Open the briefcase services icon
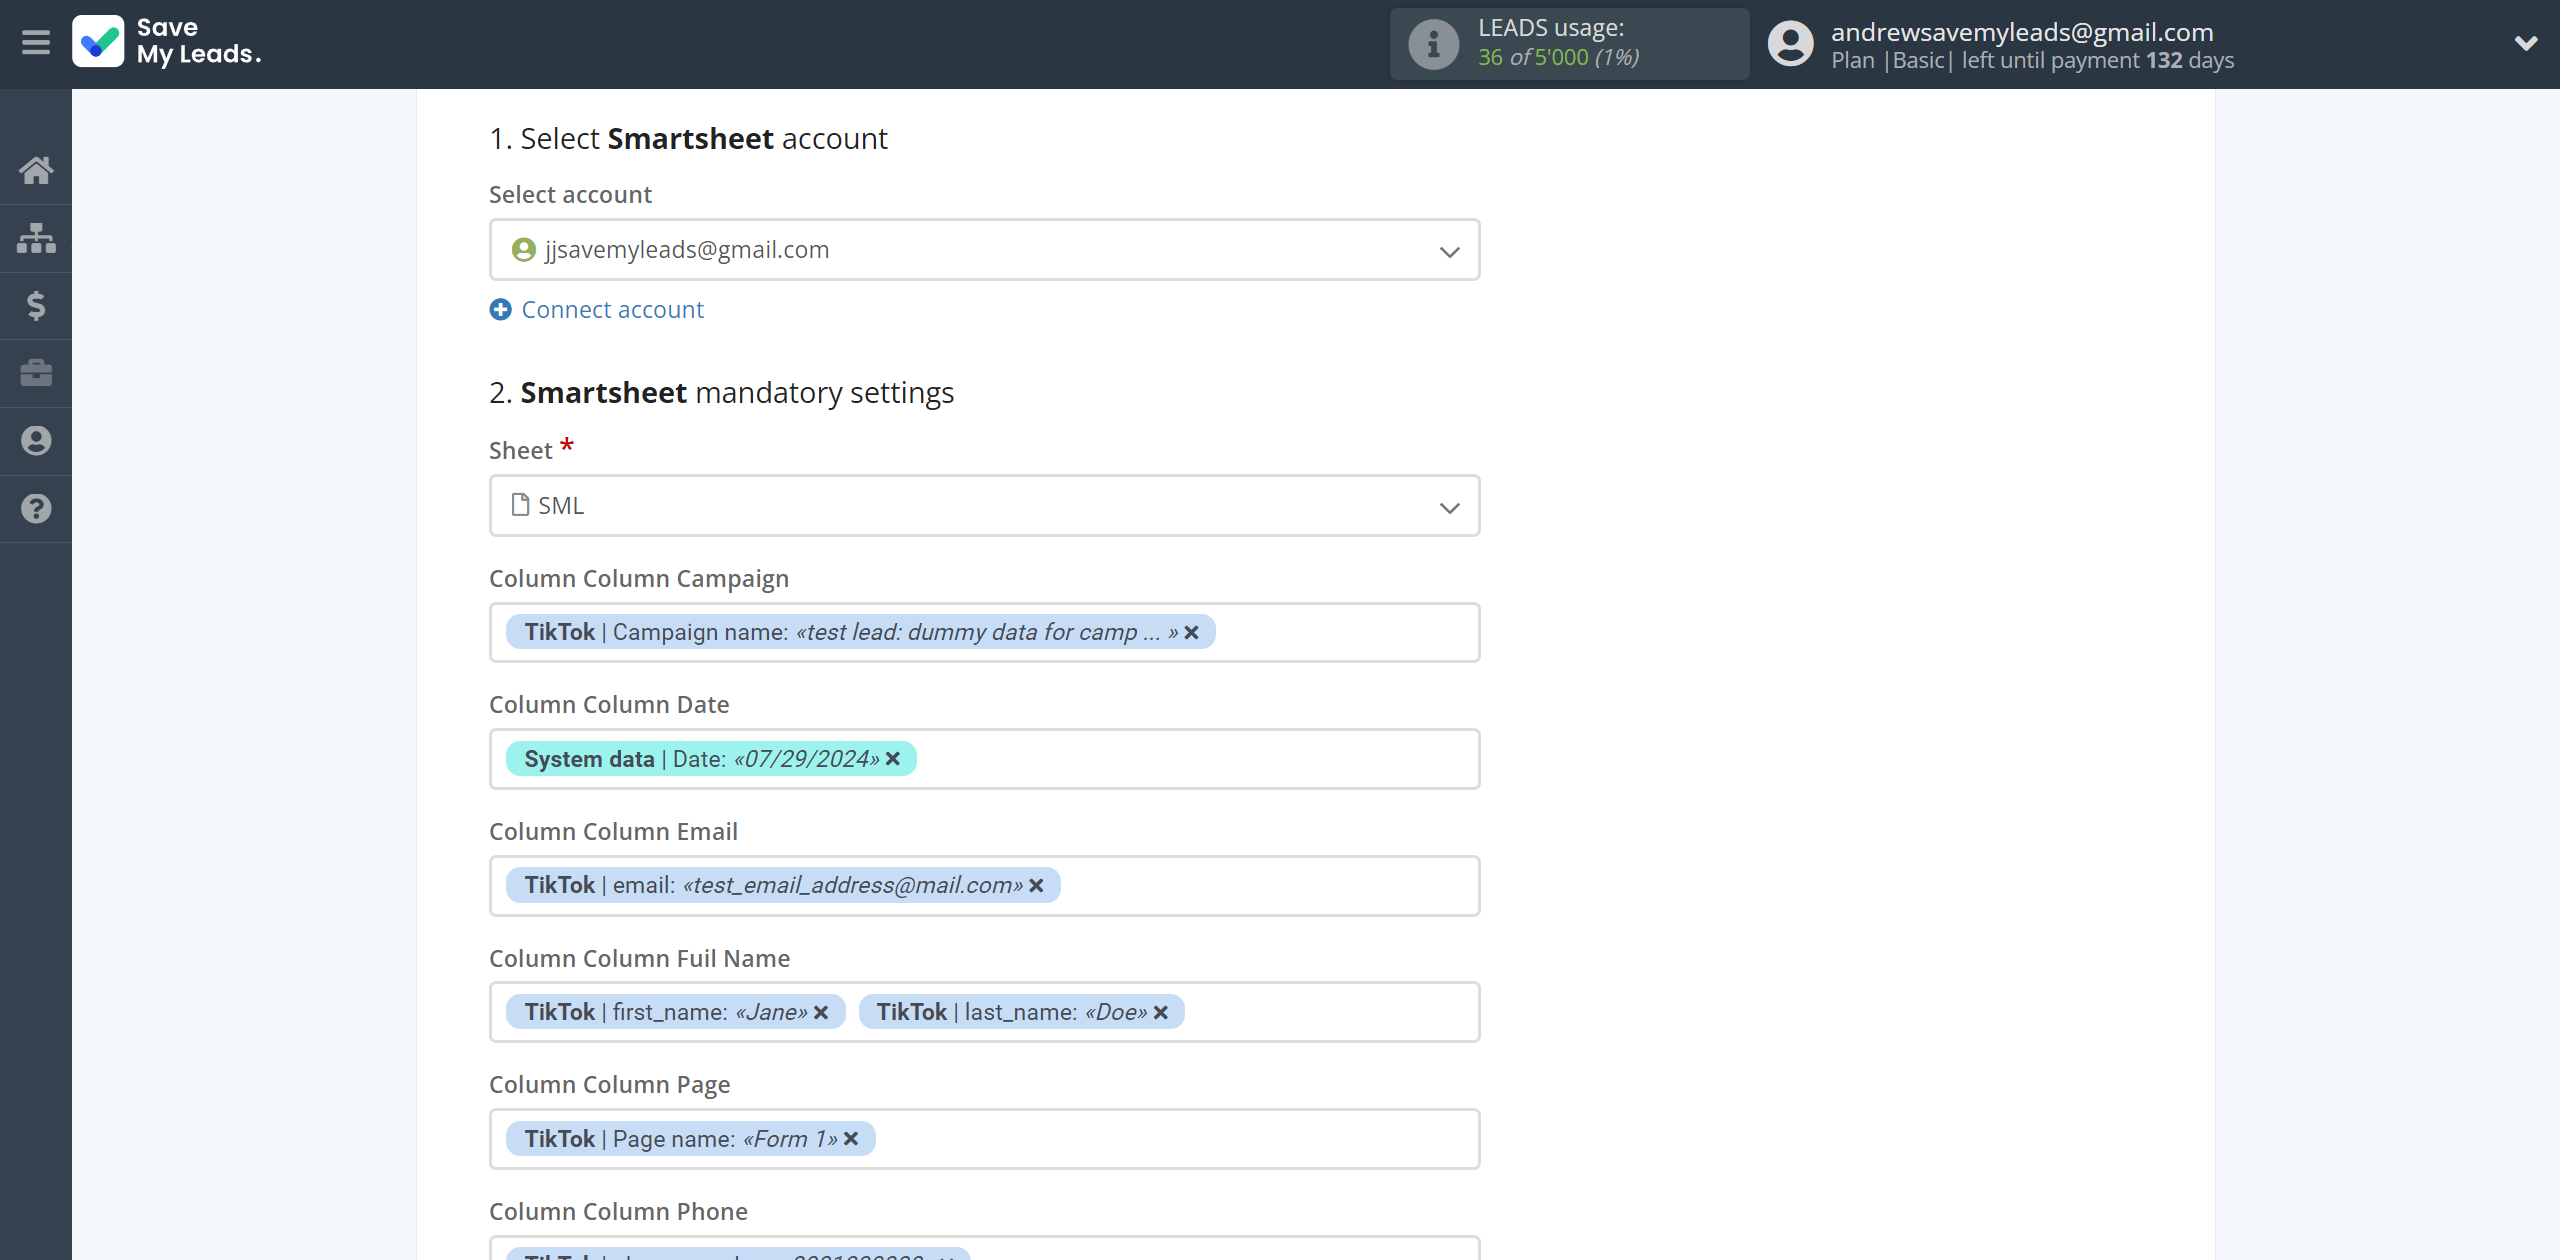This screenshot has height=1260, width=2560. pos(36,373)
